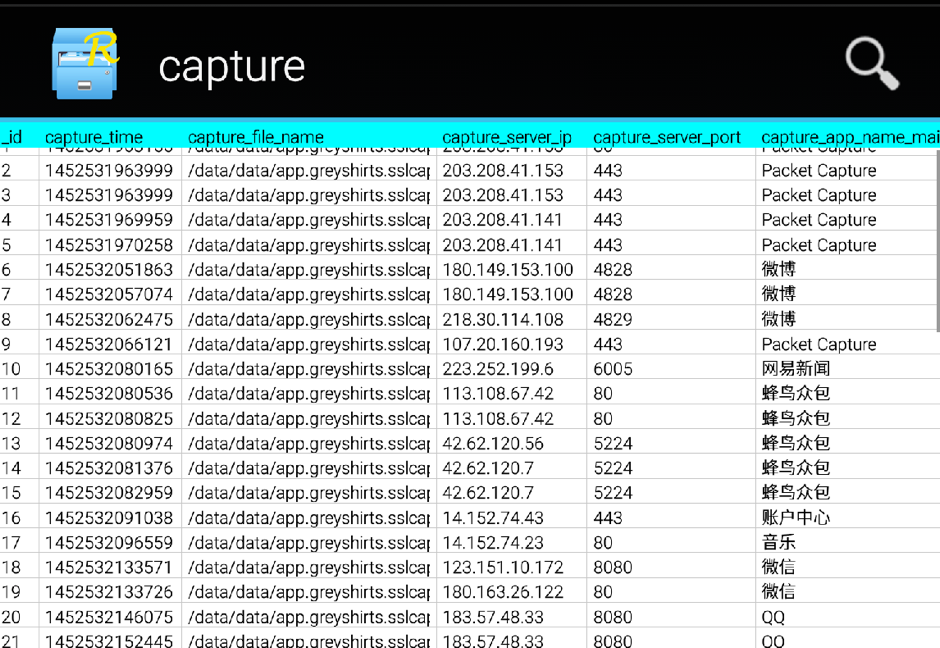Select capture time 1452532080536

(109, 393)
